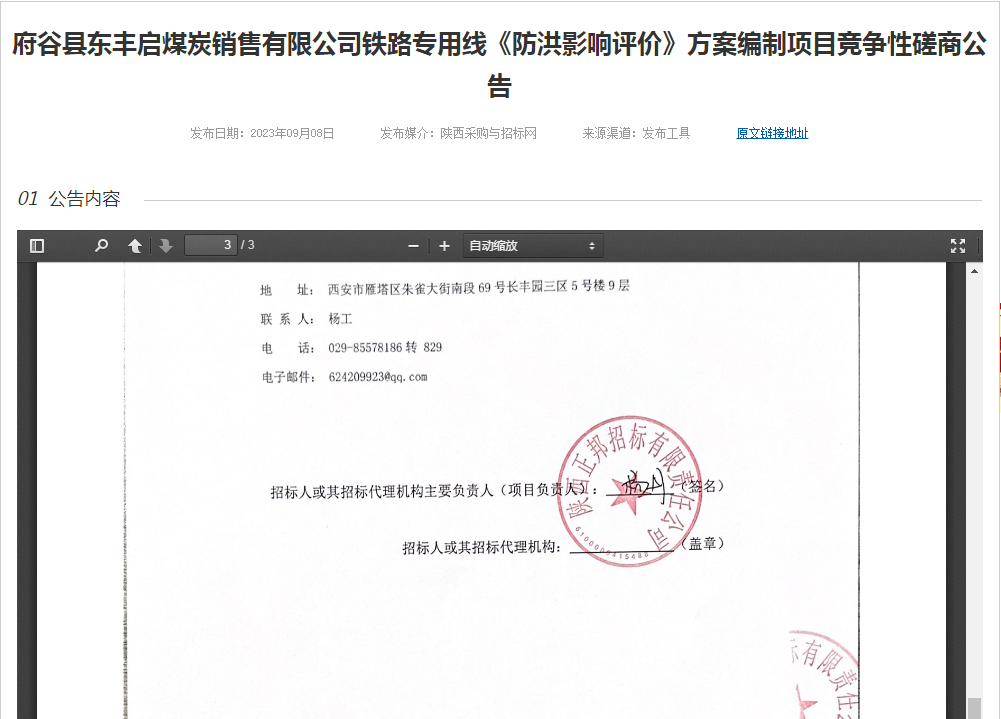Click the contact name 杨工

pos(340,319)
